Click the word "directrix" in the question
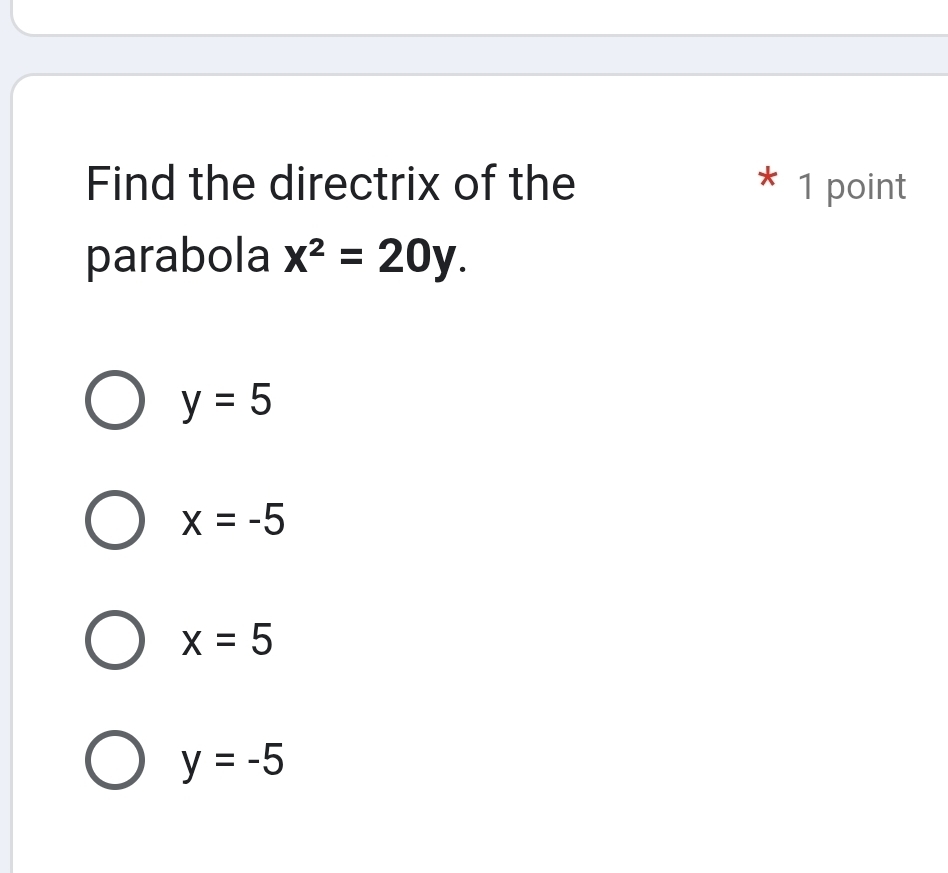 pyautogui.click(x=356, y=185)
